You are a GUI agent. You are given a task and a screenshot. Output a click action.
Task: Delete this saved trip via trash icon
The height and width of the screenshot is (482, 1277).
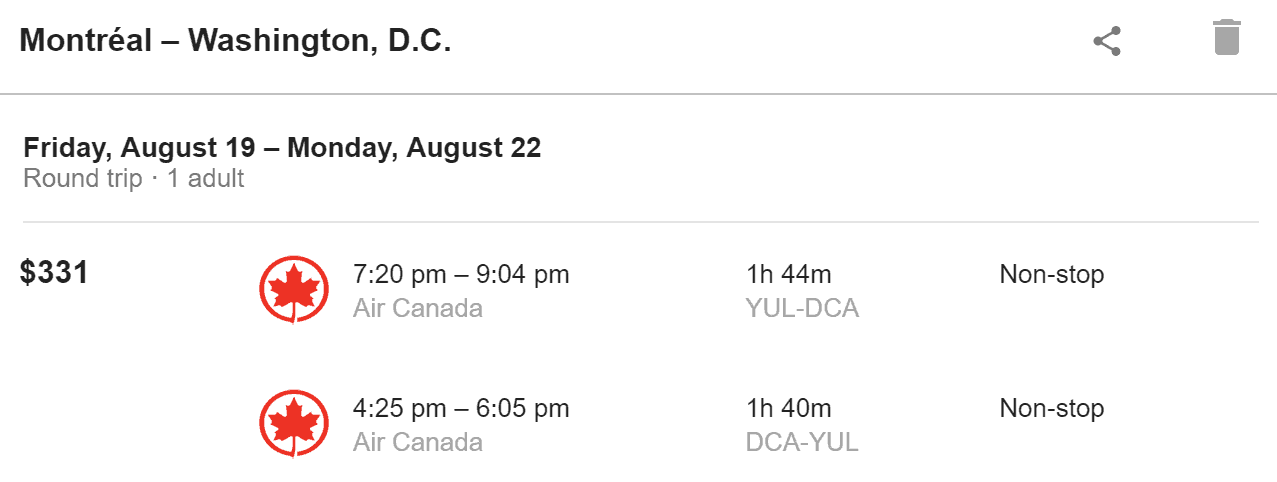(1226, 38)
